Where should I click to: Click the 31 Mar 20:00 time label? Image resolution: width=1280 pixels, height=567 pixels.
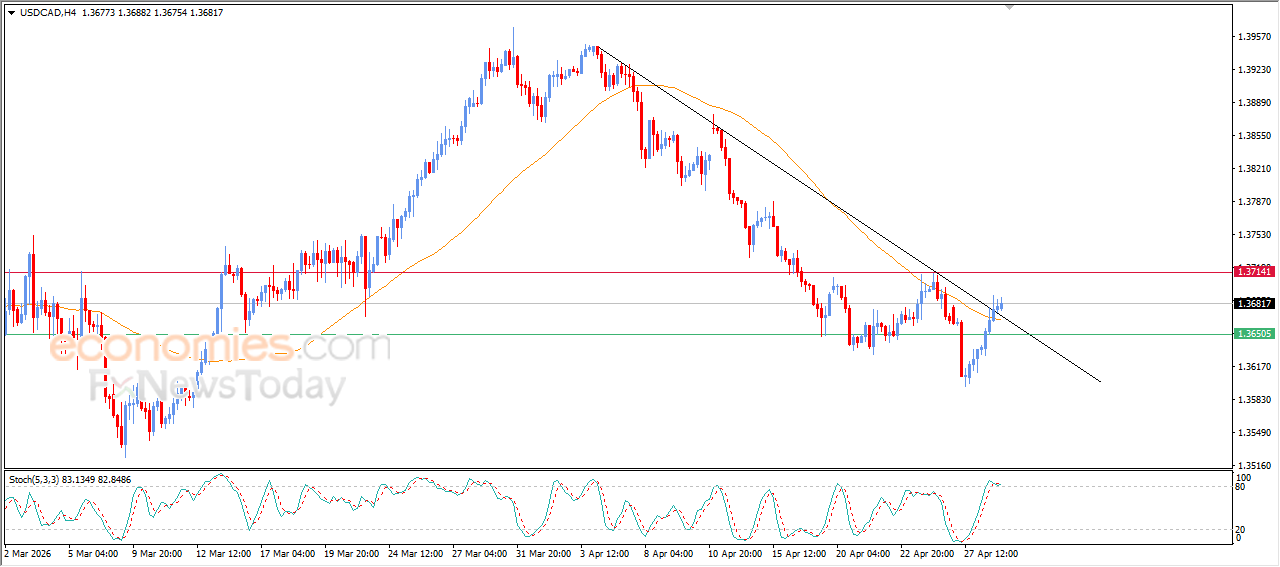tap(542, 553)
